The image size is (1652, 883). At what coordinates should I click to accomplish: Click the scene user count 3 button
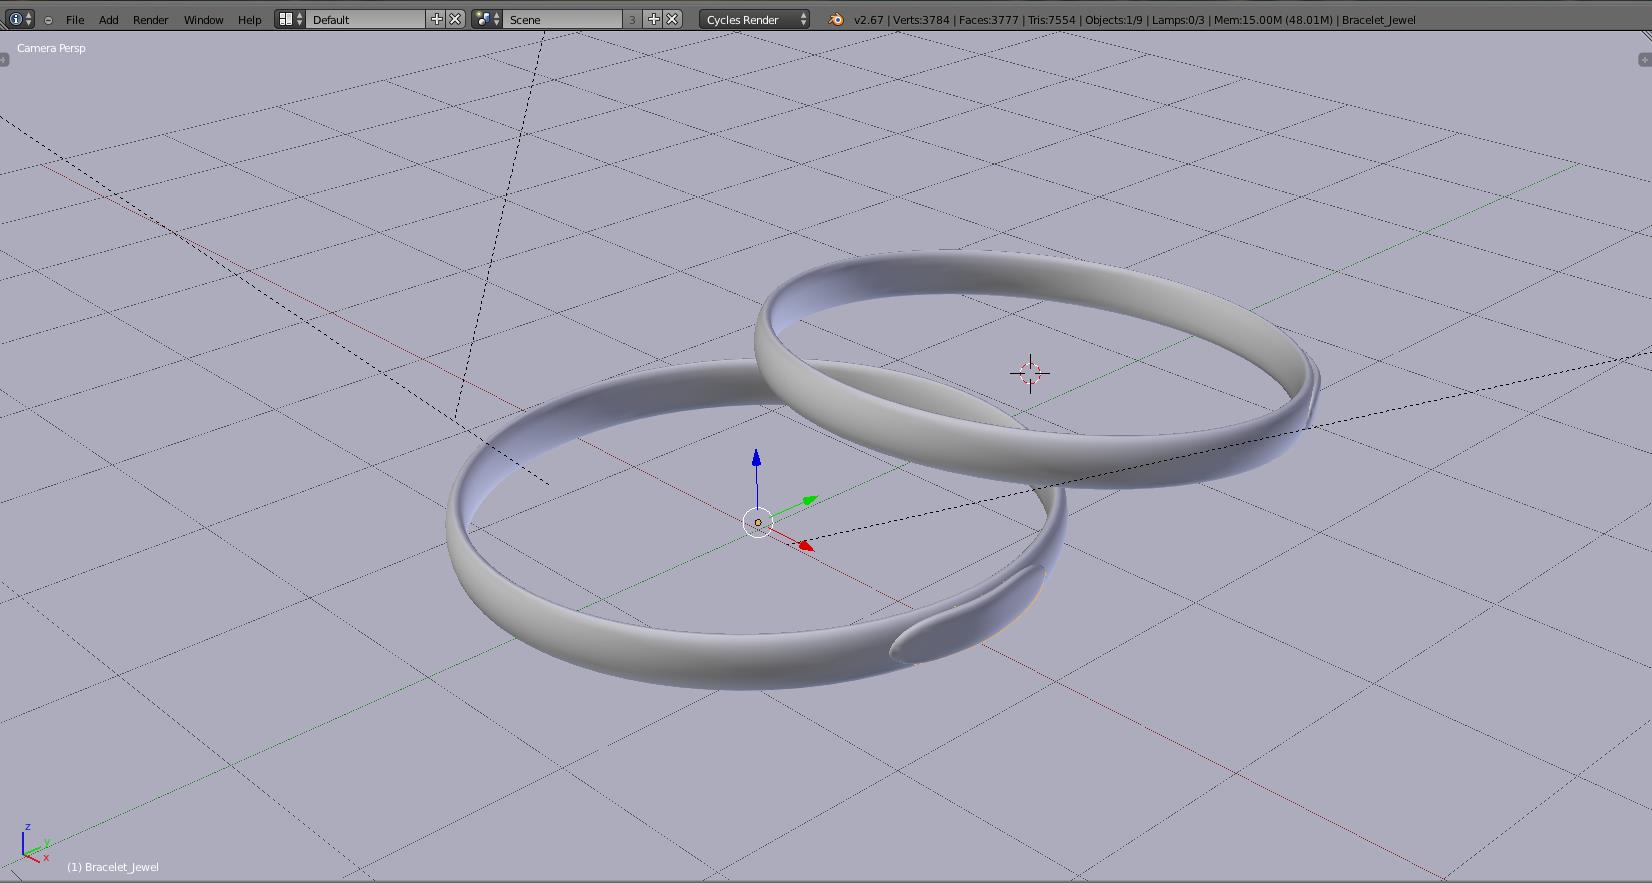632,19
